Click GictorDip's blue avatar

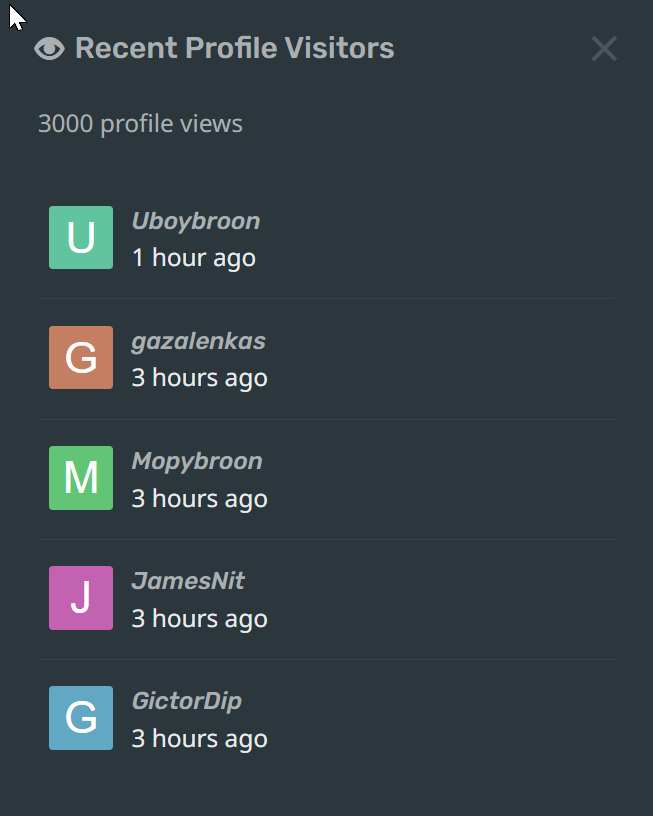point(81,718)
